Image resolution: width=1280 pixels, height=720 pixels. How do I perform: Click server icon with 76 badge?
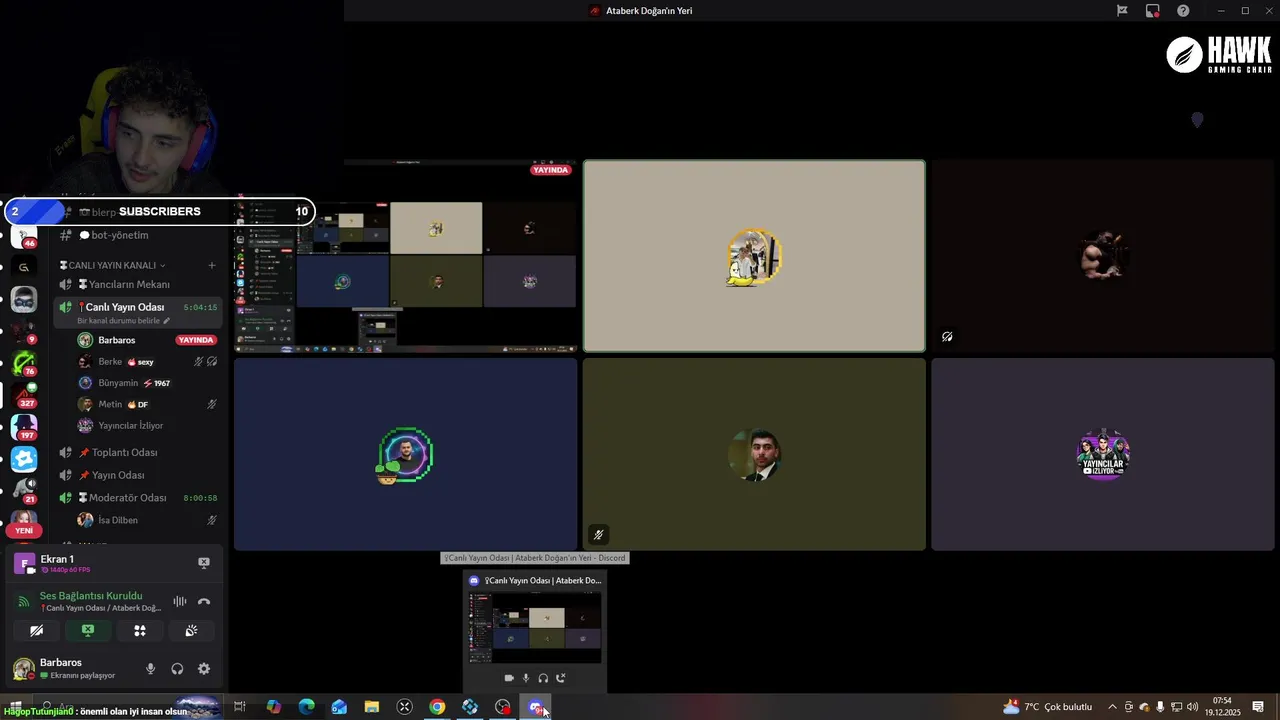[24, 364]
